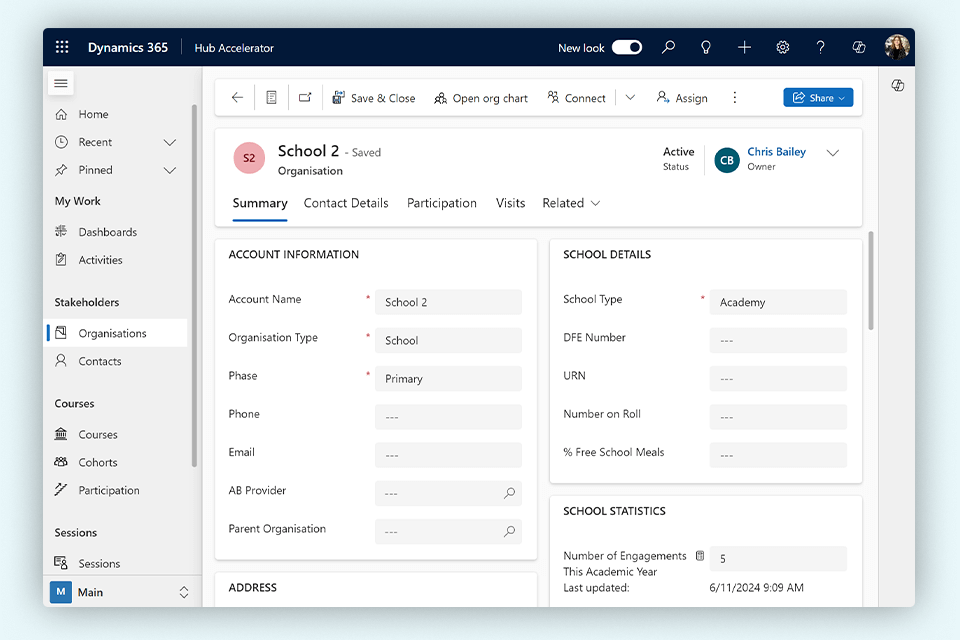Click the plus icon to create new record
The image size is (960, 640).
[744, 47]
